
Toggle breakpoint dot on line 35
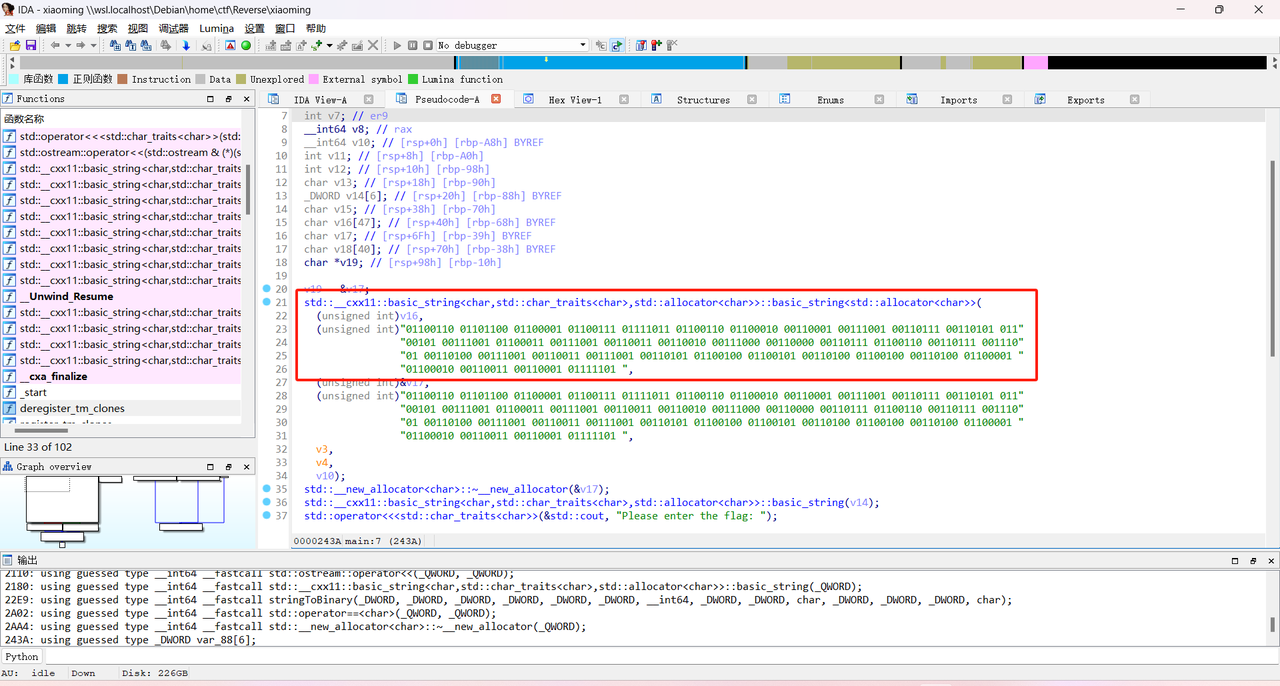pos(266,489)
